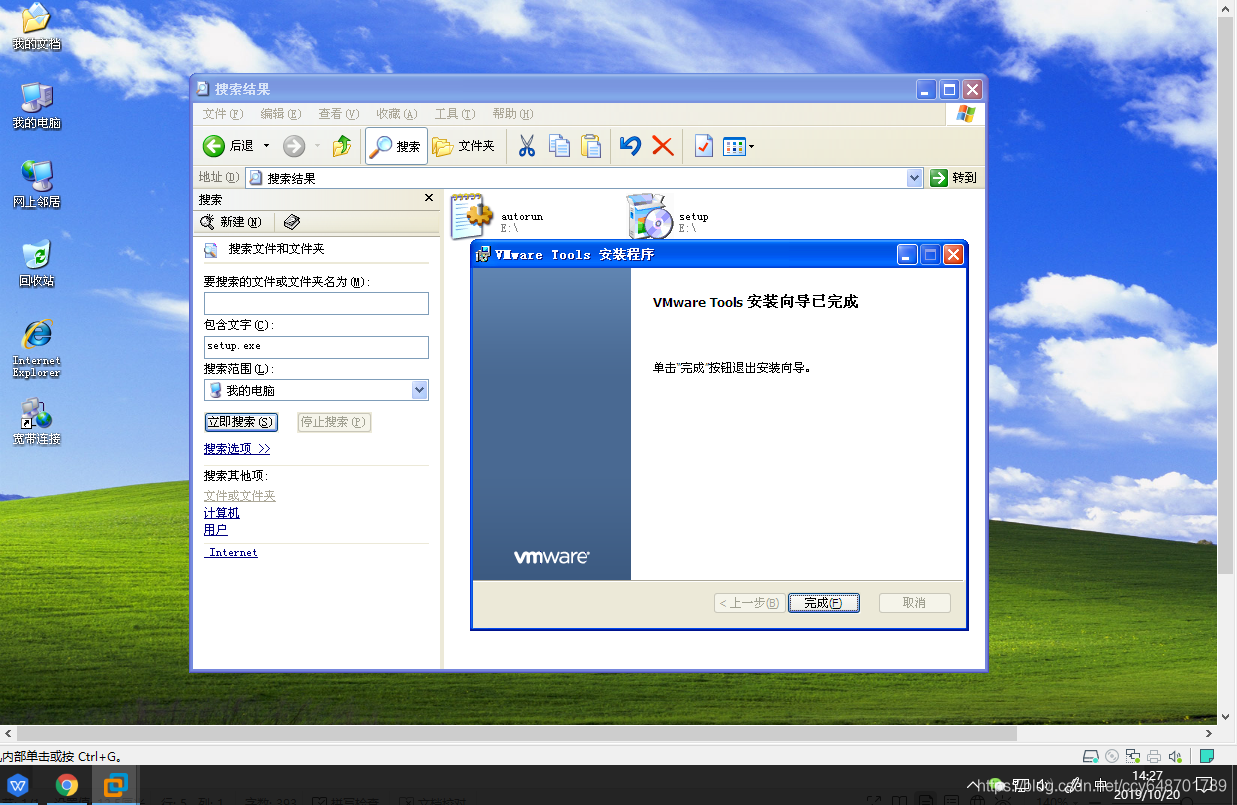Open the 编辑 menu
Image resolution: width=1237 pixels, height=805 pixels.
click(280, 114)
